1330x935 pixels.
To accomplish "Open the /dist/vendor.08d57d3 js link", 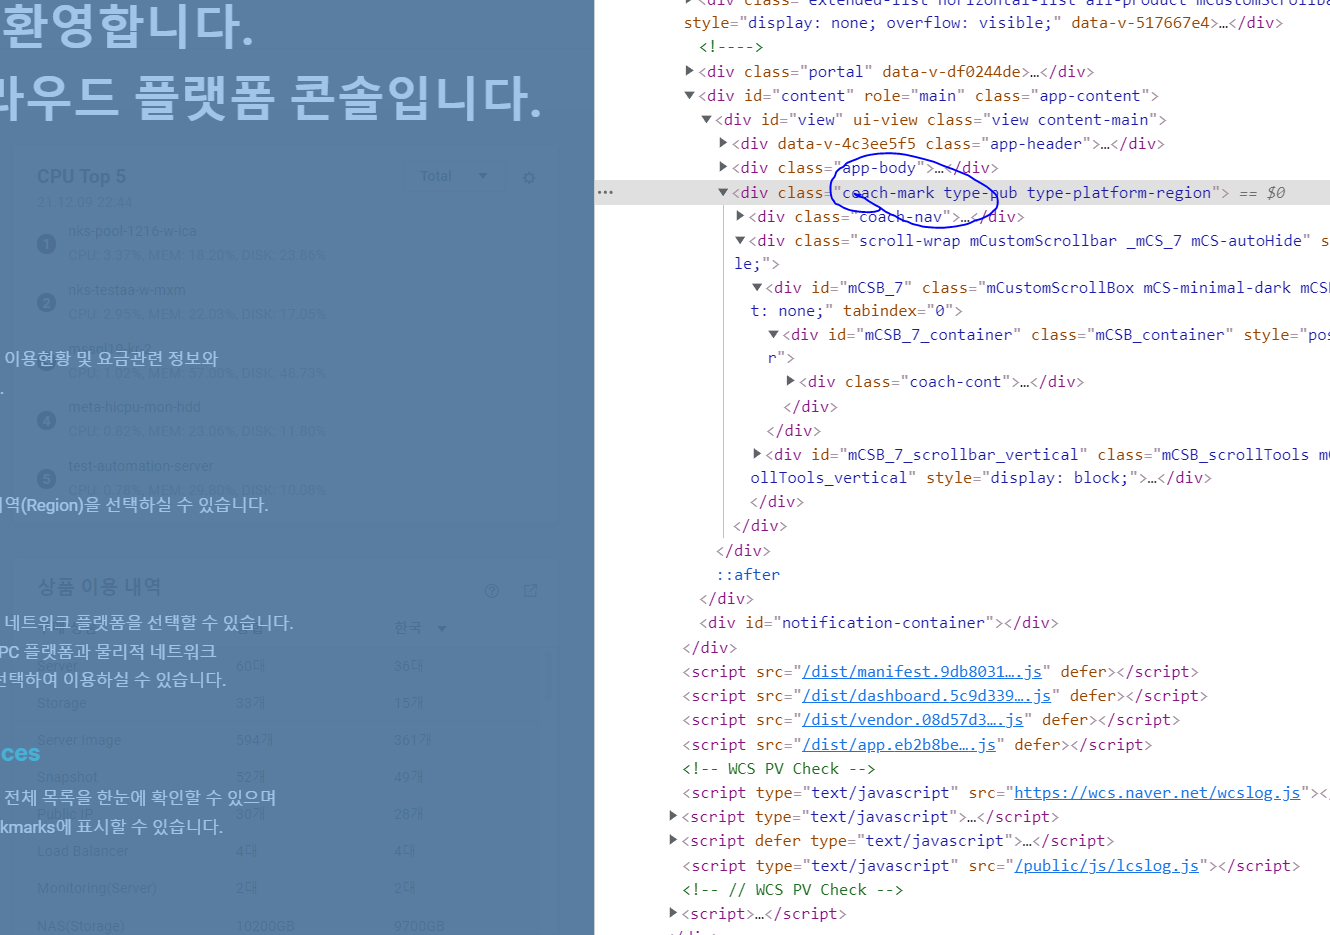I will click(913, 719).
